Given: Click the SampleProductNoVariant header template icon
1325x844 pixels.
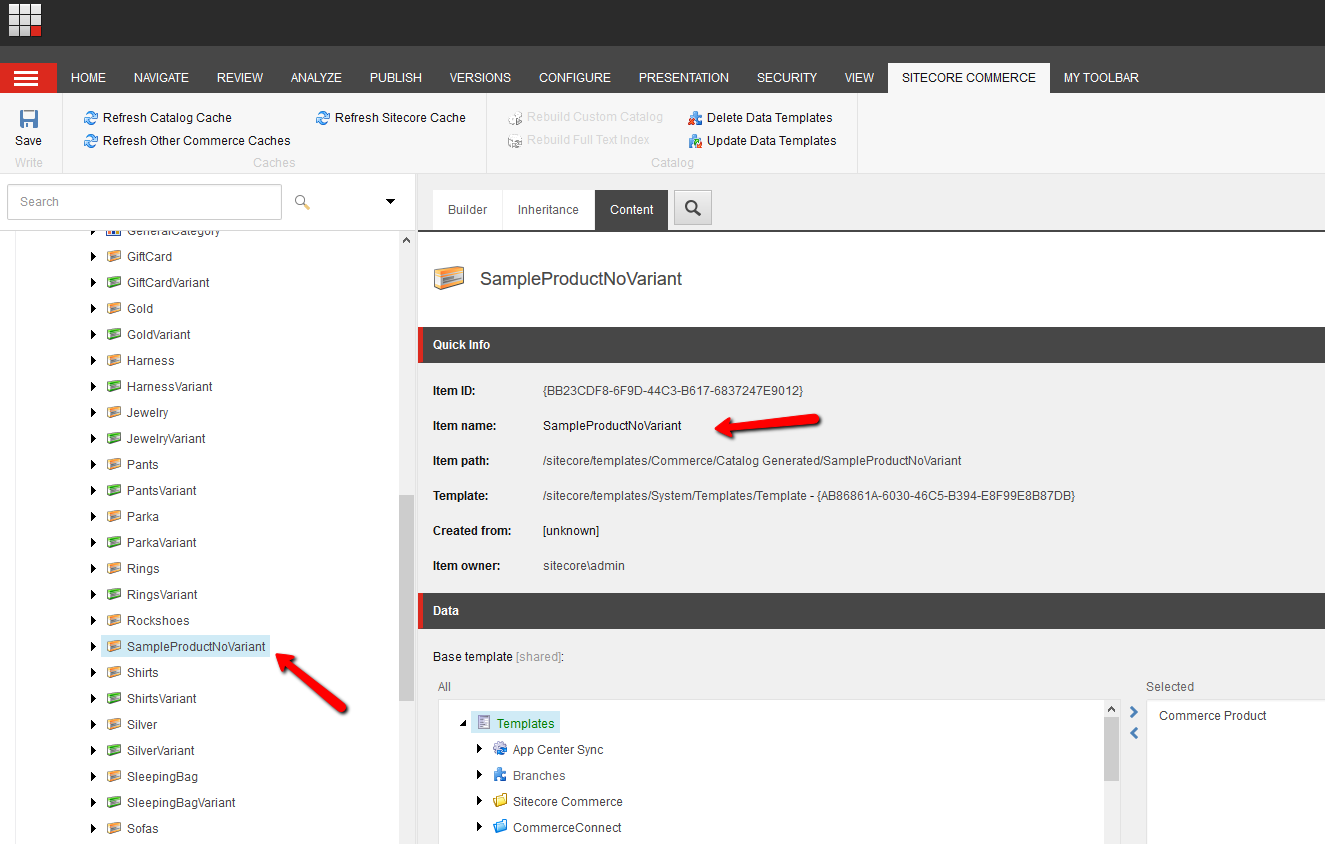Looking at the screenshot, I should click(x=449, y=279).
